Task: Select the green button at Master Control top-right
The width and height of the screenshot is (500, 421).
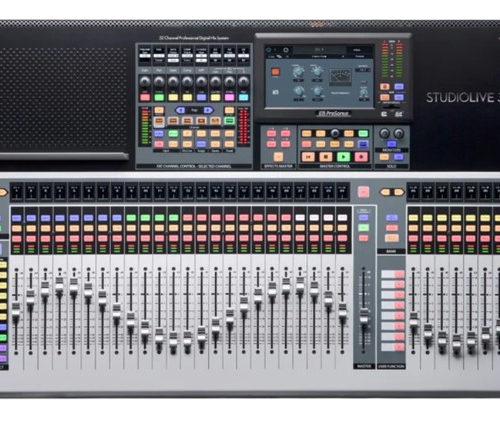Action: [363, 134]
